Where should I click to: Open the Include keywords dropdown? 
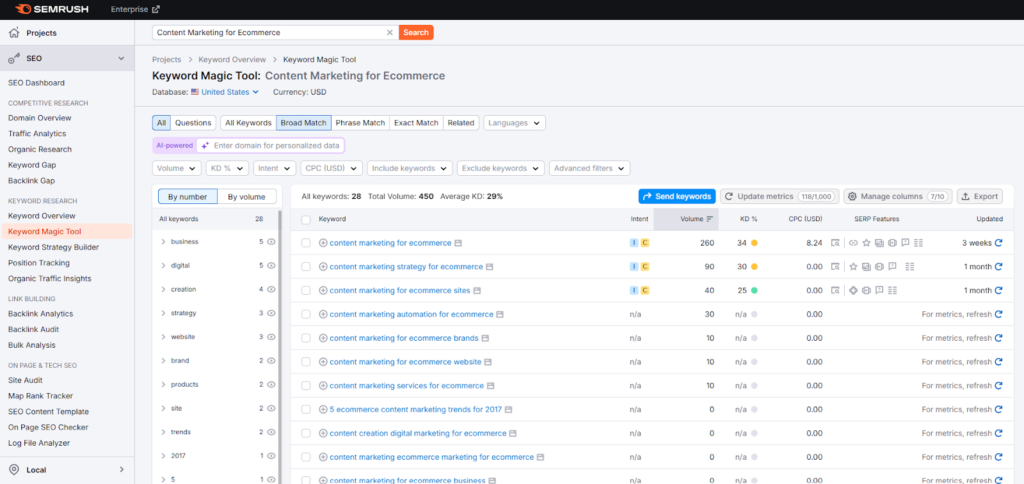tap(409, 169)
